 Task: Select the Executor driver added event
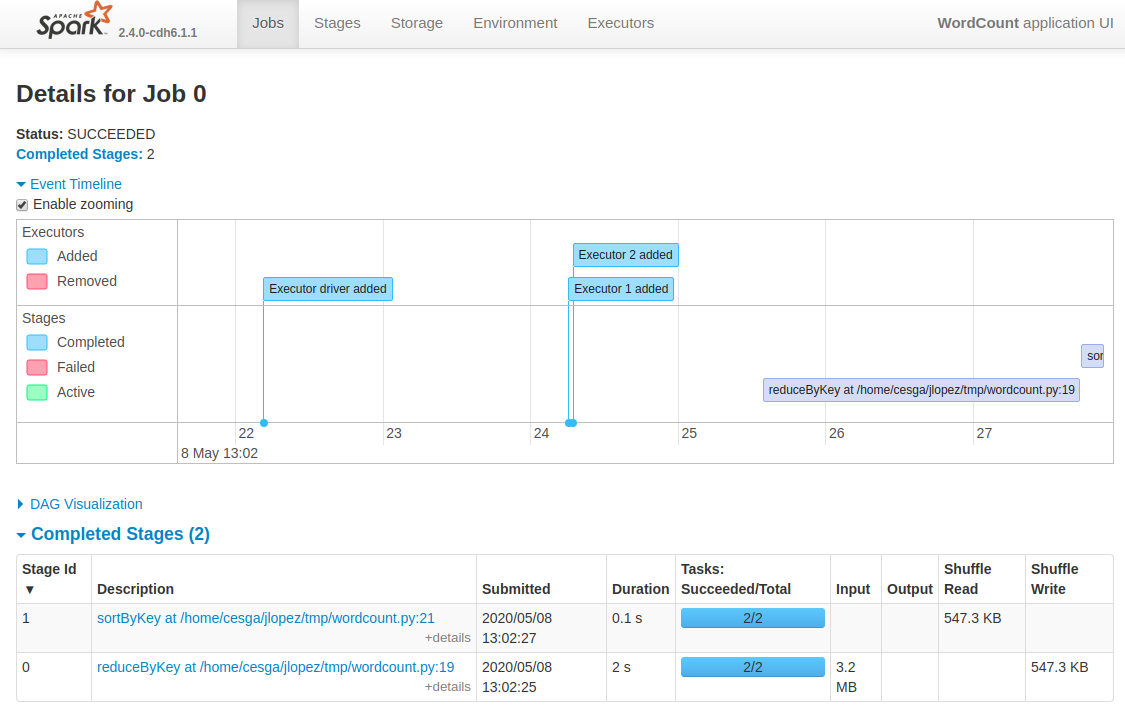coord(328,289)
